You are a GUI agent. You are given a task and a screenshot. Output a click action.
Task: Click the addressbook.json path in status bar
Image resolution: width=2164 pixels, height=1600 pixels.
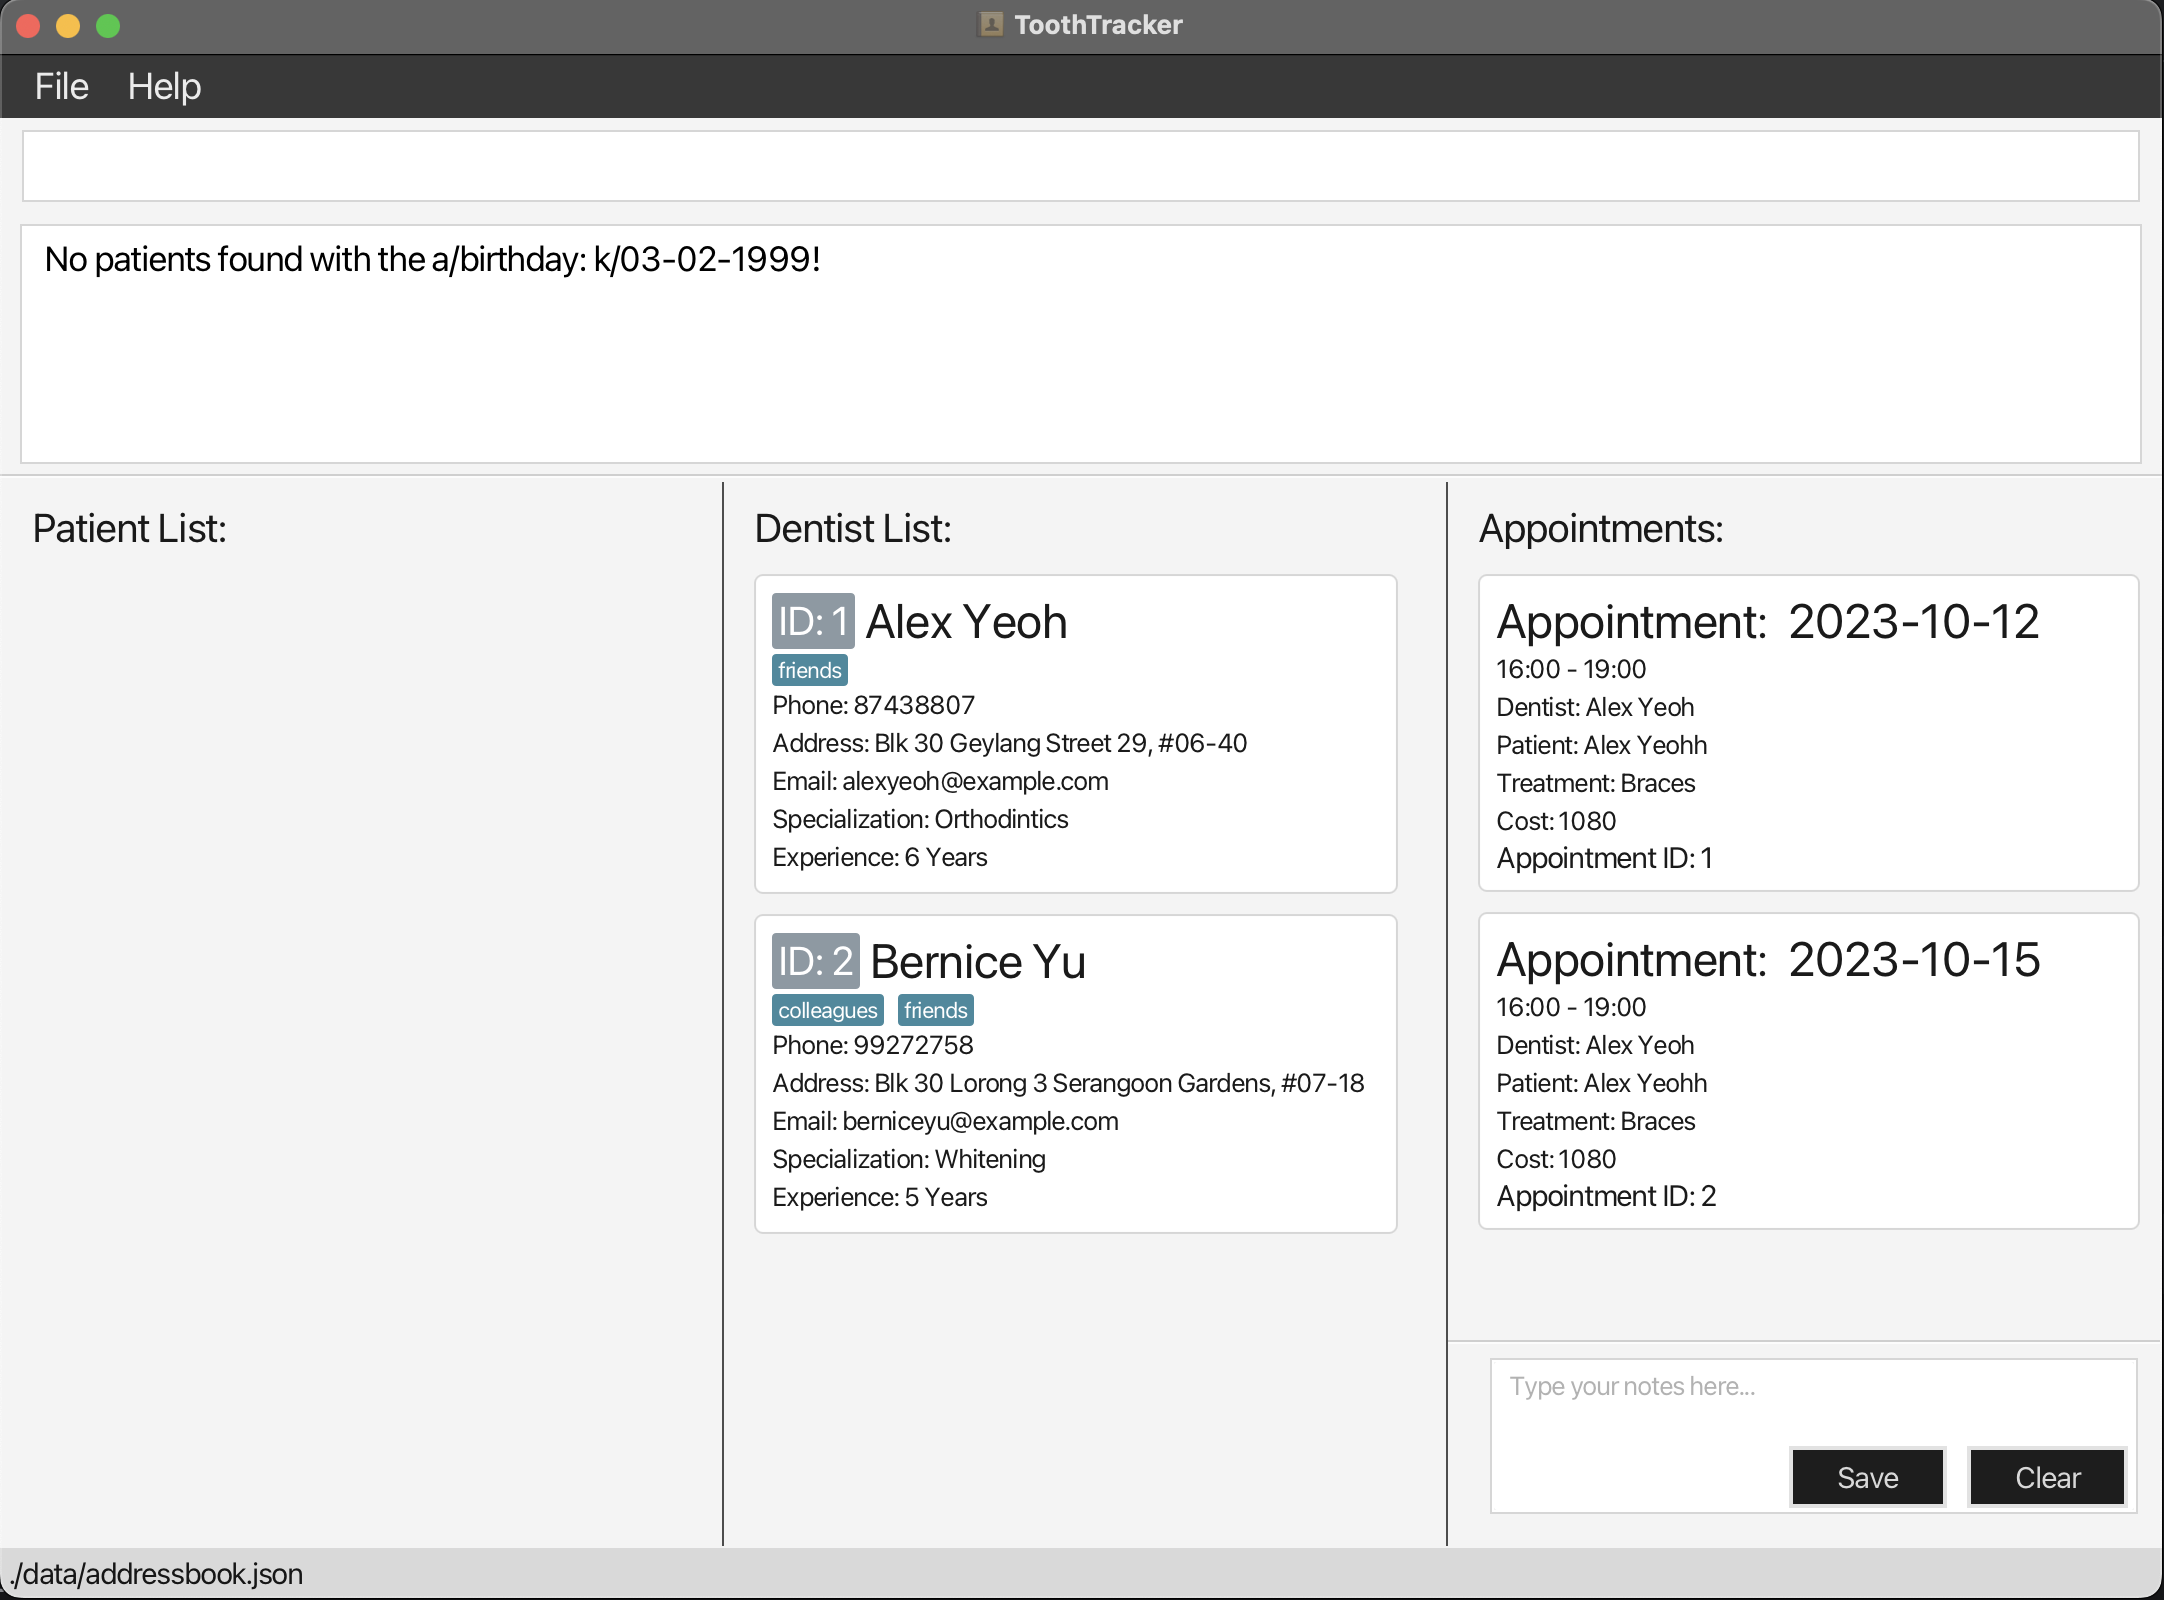tap(158, 1574)
